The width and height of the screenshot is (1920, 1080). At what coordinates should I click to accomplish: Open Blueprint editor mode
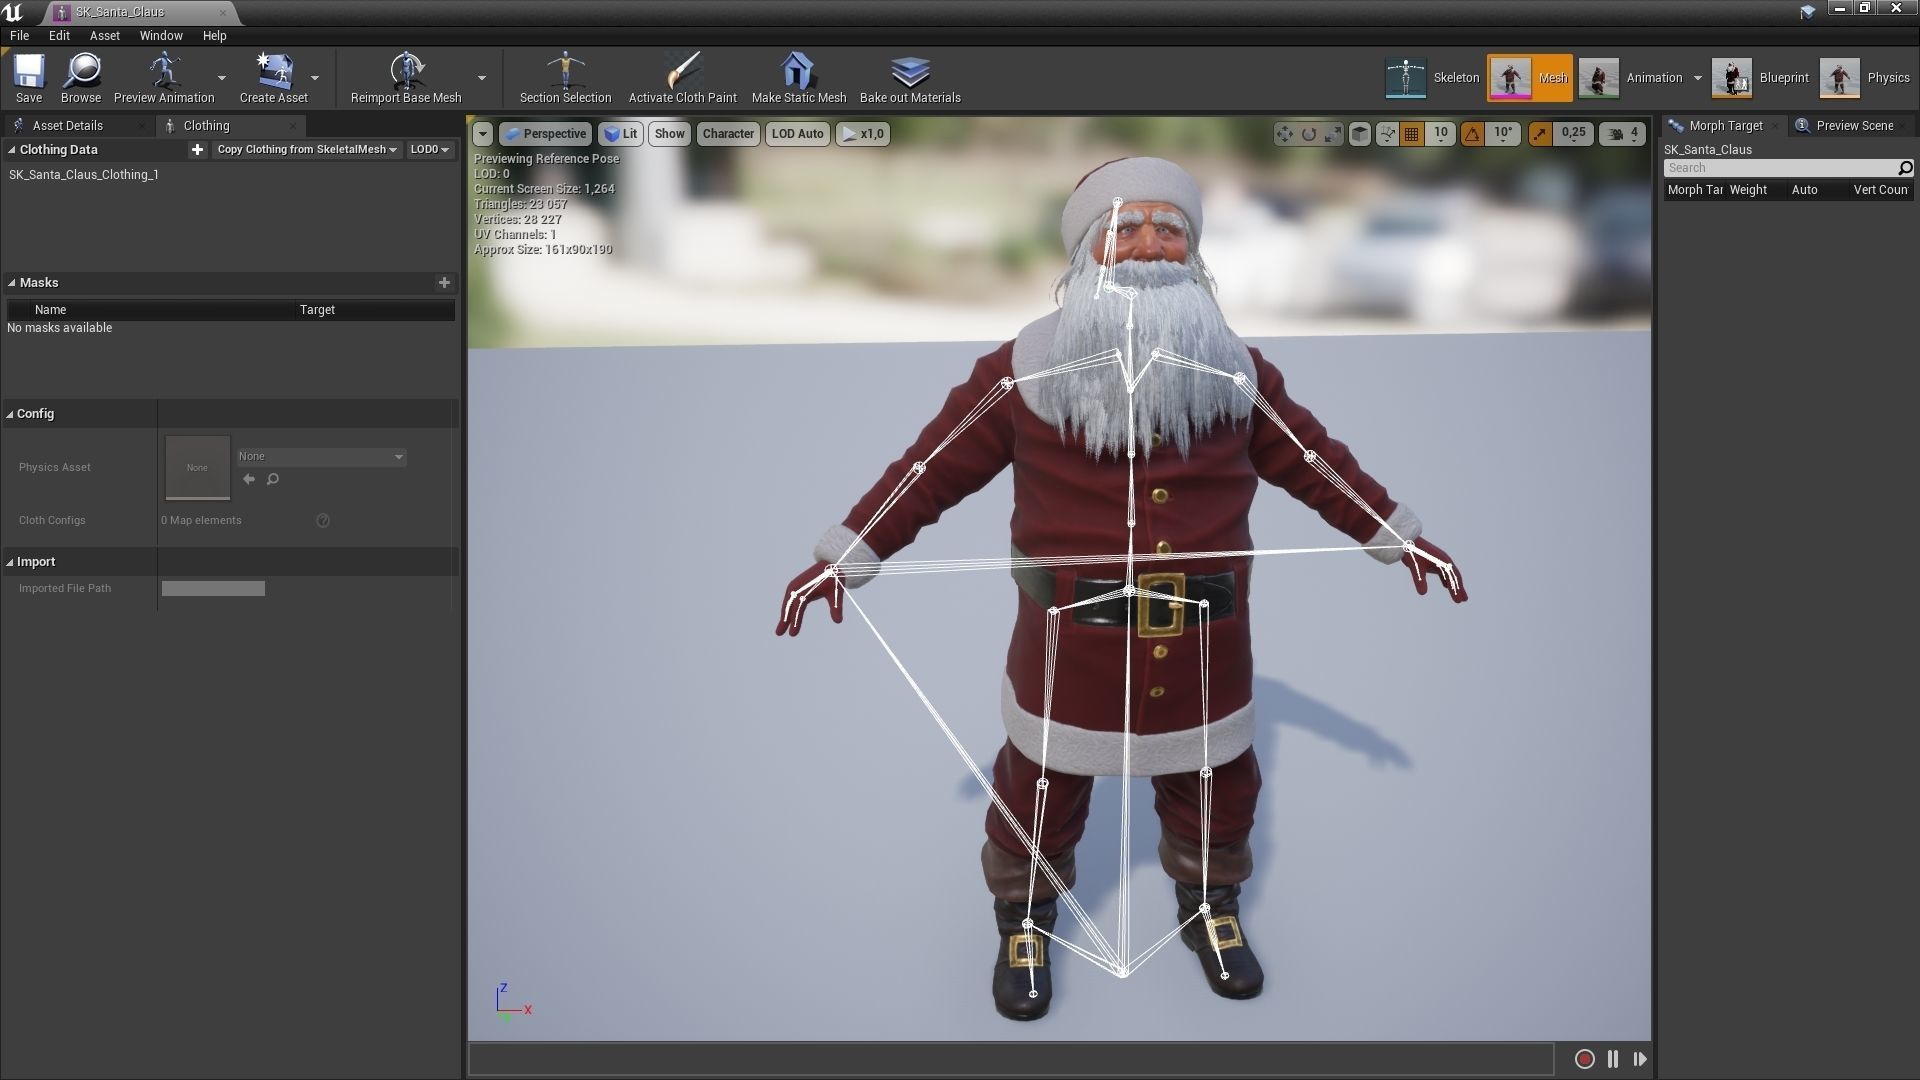(1761, 78)
